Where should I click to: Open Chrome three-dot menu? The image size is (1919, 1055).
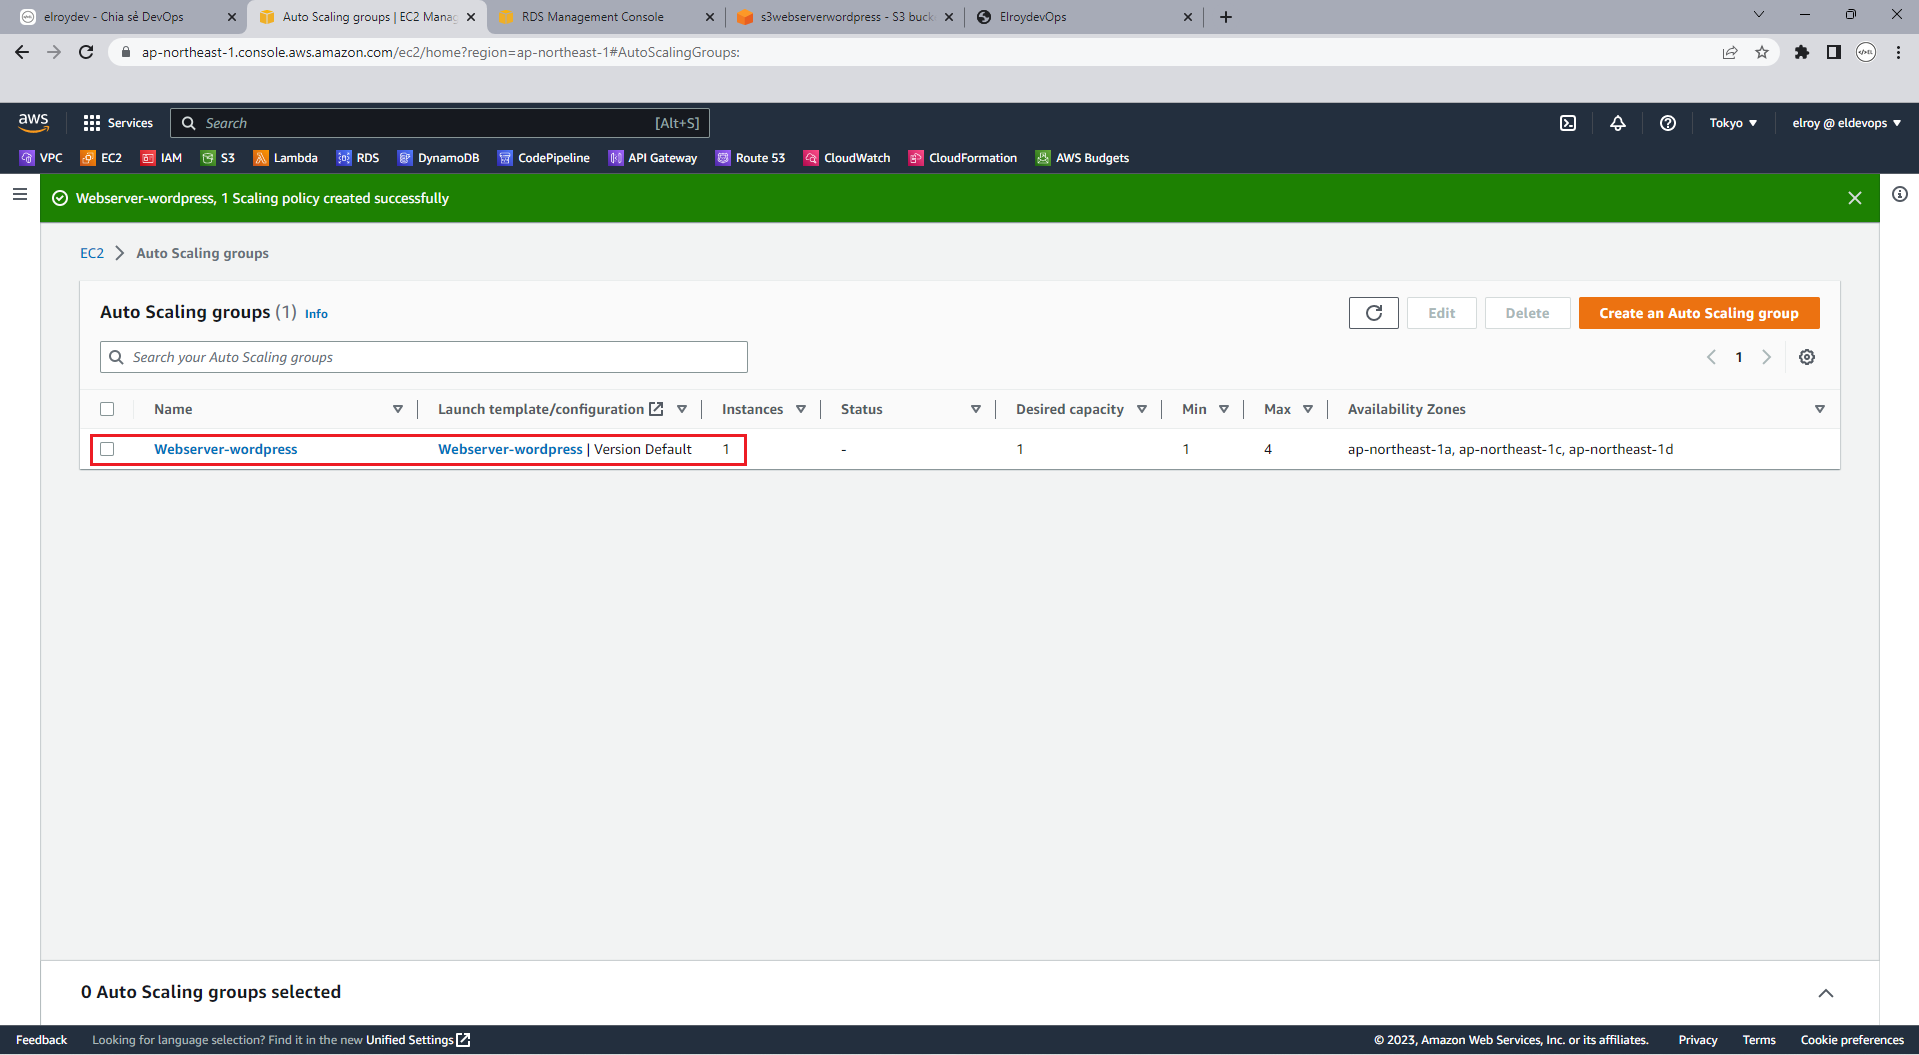point(1898,52)
